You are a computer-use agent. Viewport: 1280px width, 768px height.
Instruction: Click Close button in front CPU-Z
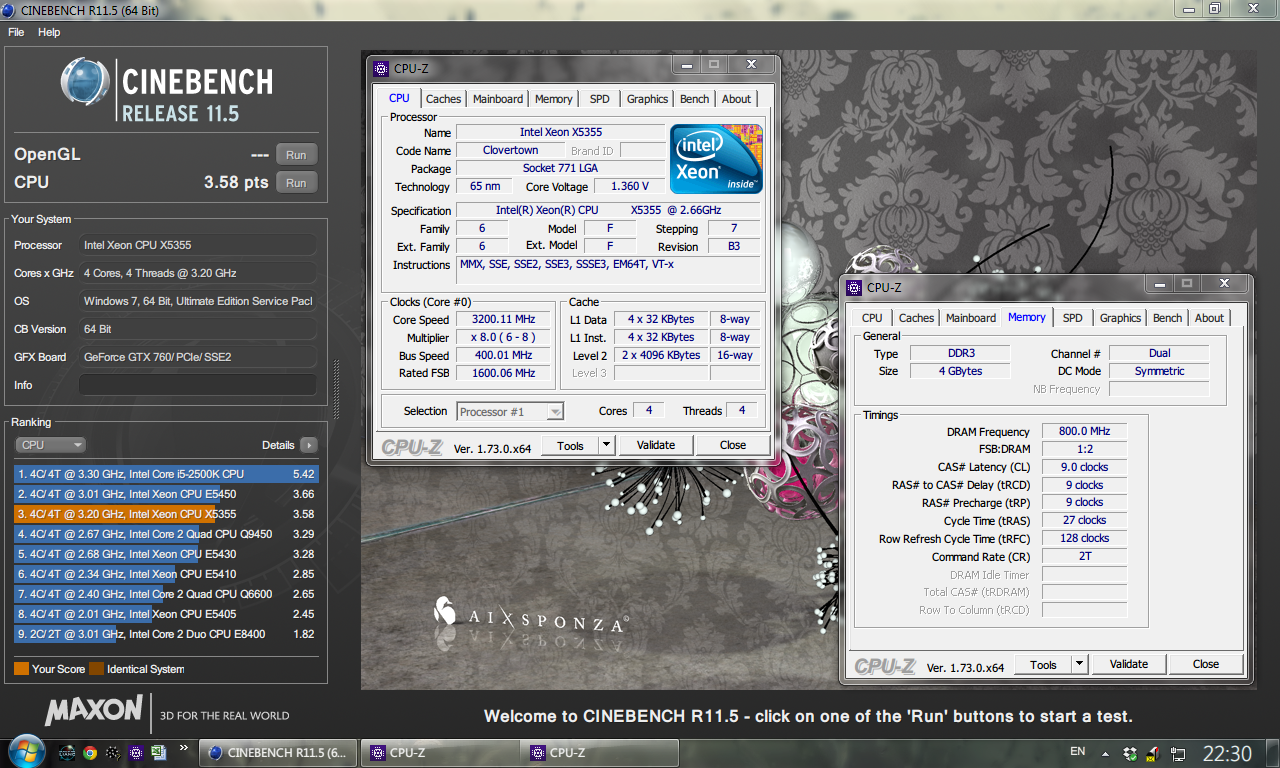coord(733,445)
